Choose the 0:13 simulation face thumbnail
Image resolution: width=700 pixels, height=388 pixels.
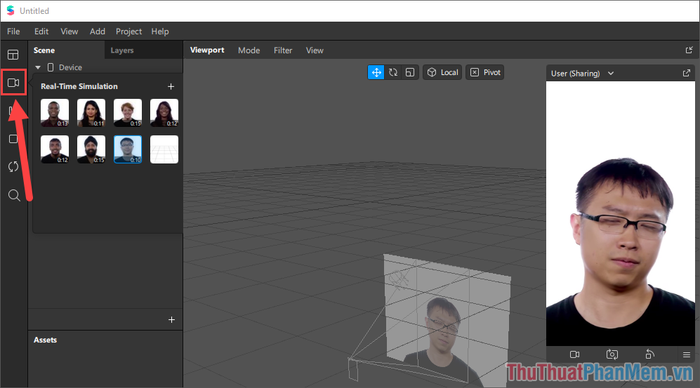pos(55,113)
